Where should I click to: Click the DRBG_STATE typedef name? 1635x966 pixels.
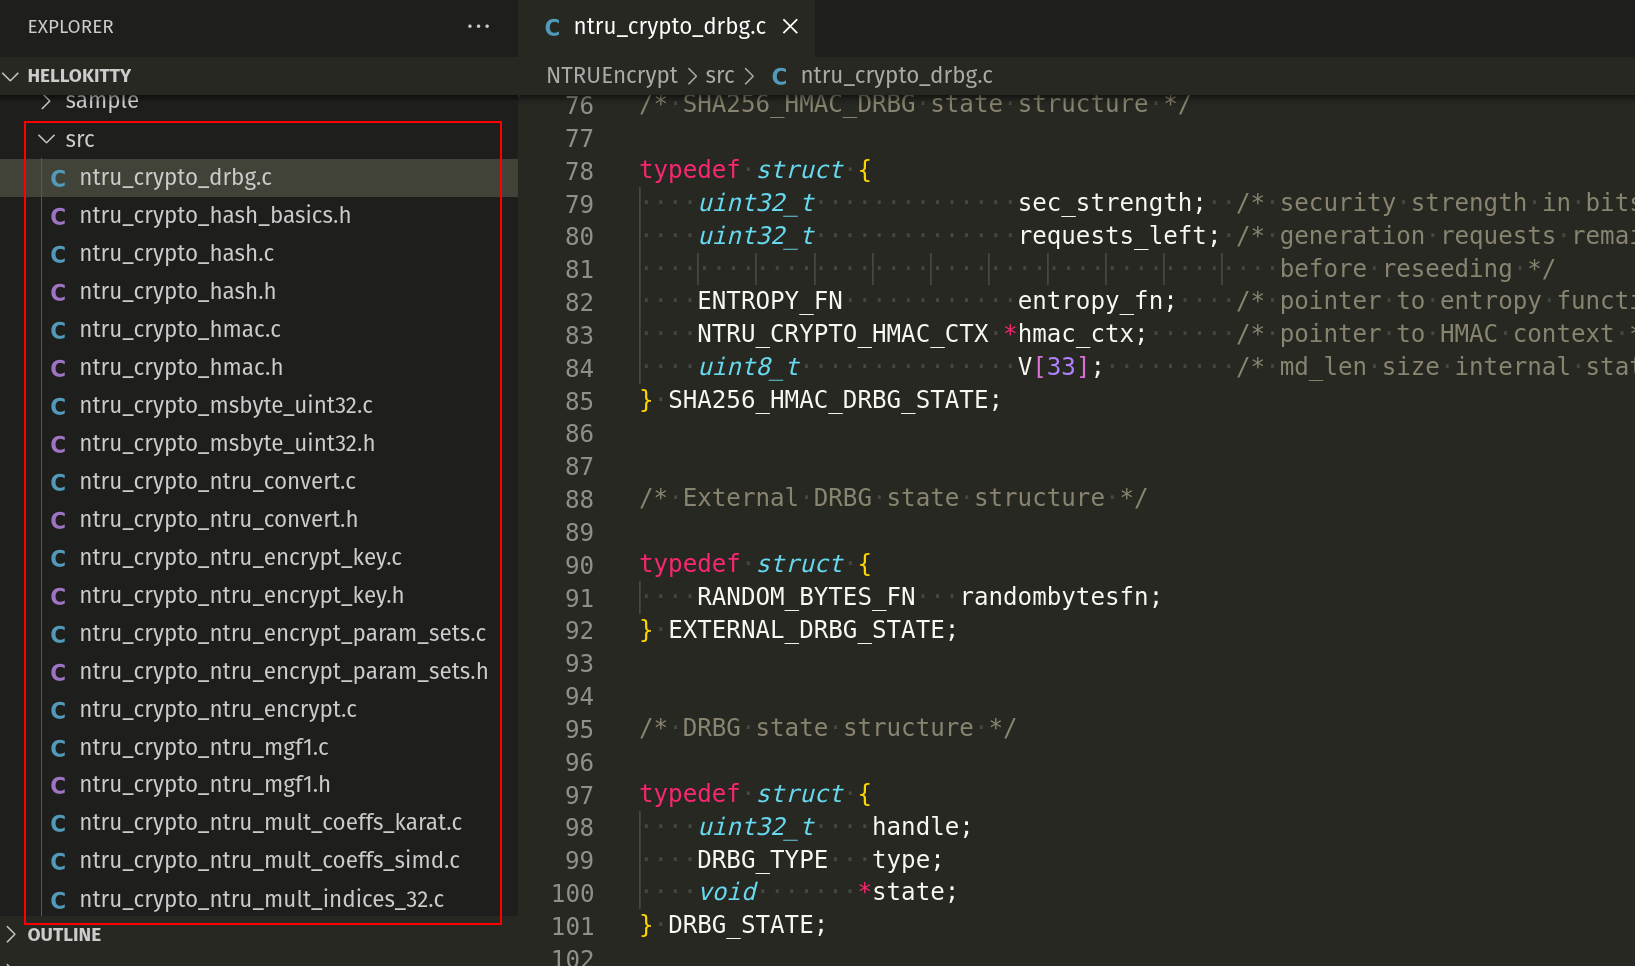(x=740, y=925)
